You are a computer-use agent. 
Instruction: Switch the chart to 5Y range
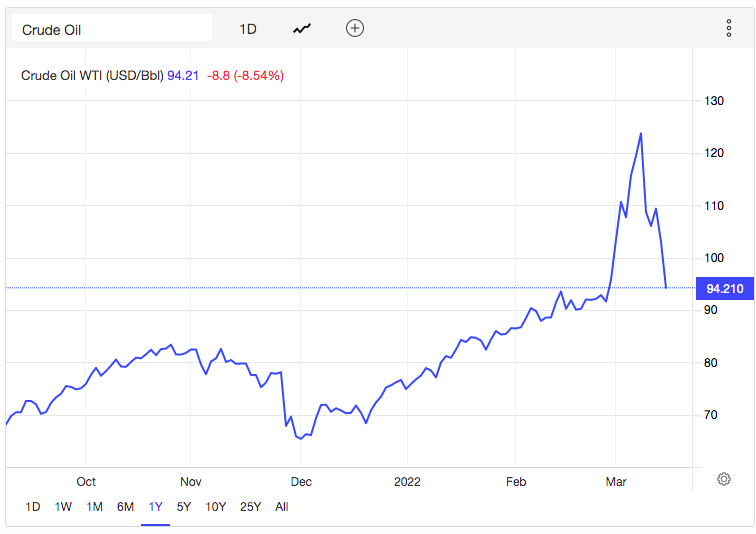(x=184, y=507)
